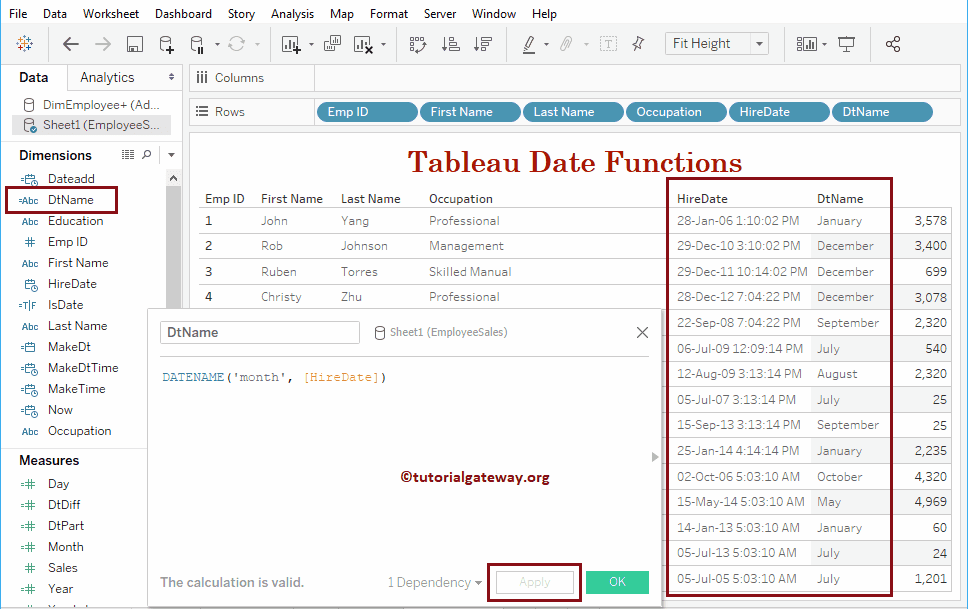Open the Analysis menu
This screenshot has height=609, width=968.
coord(293,14)
